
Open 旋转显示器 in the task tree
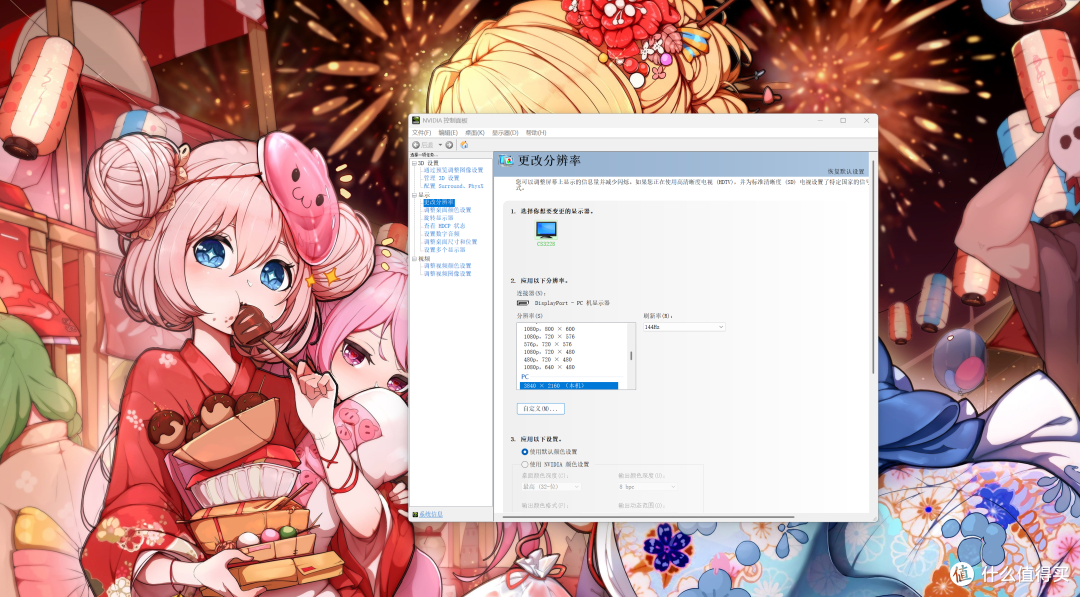coord(439,218)
